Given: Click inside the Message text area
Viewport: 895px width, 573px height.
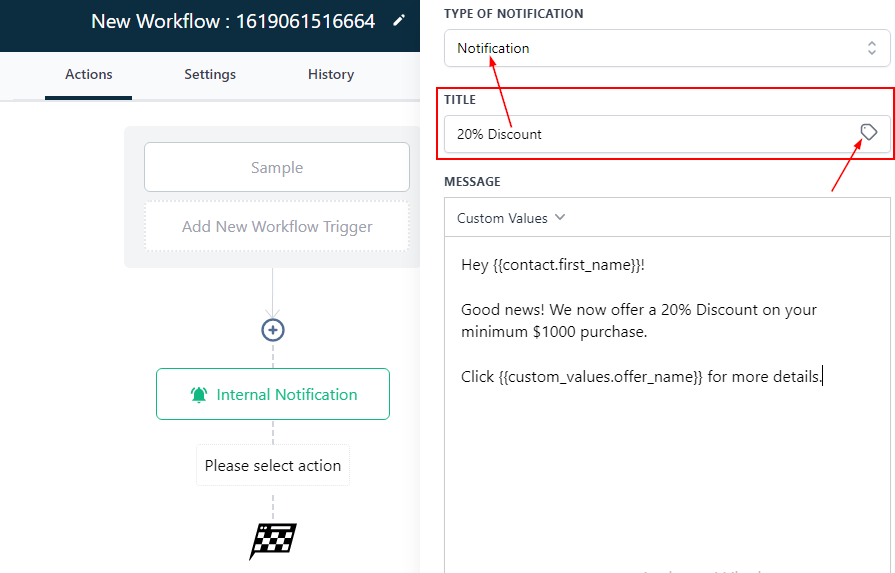Looking at the screenshot, I should point(667,470).
